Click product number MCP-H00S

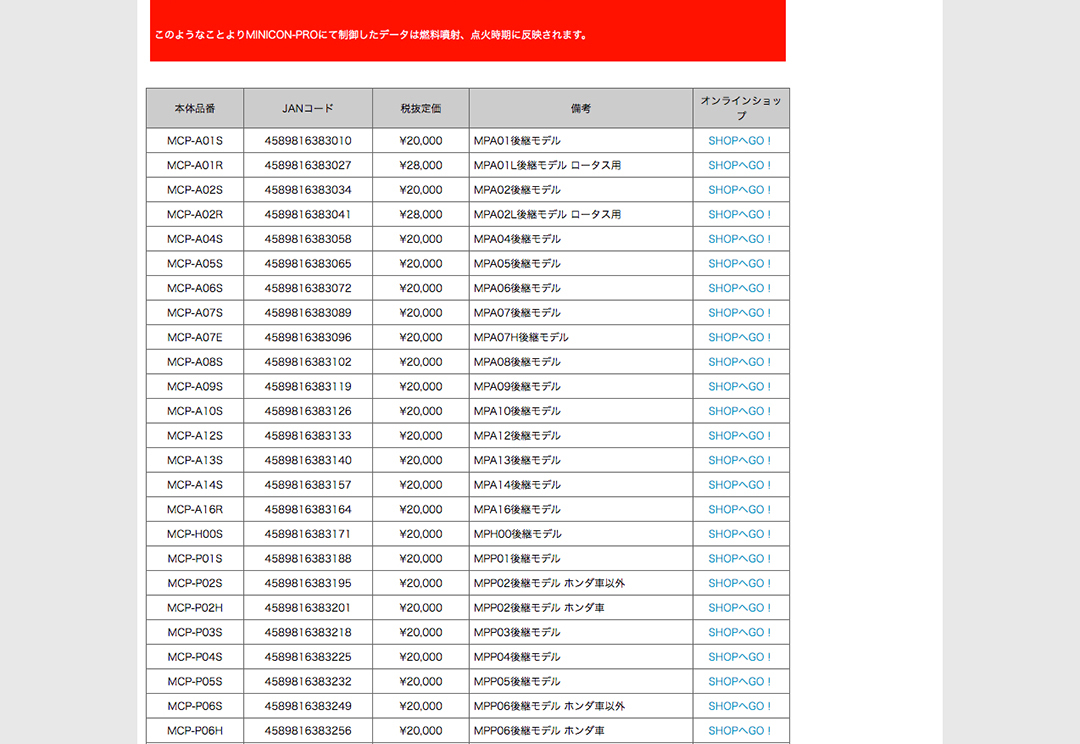click(x=195, y=534)
